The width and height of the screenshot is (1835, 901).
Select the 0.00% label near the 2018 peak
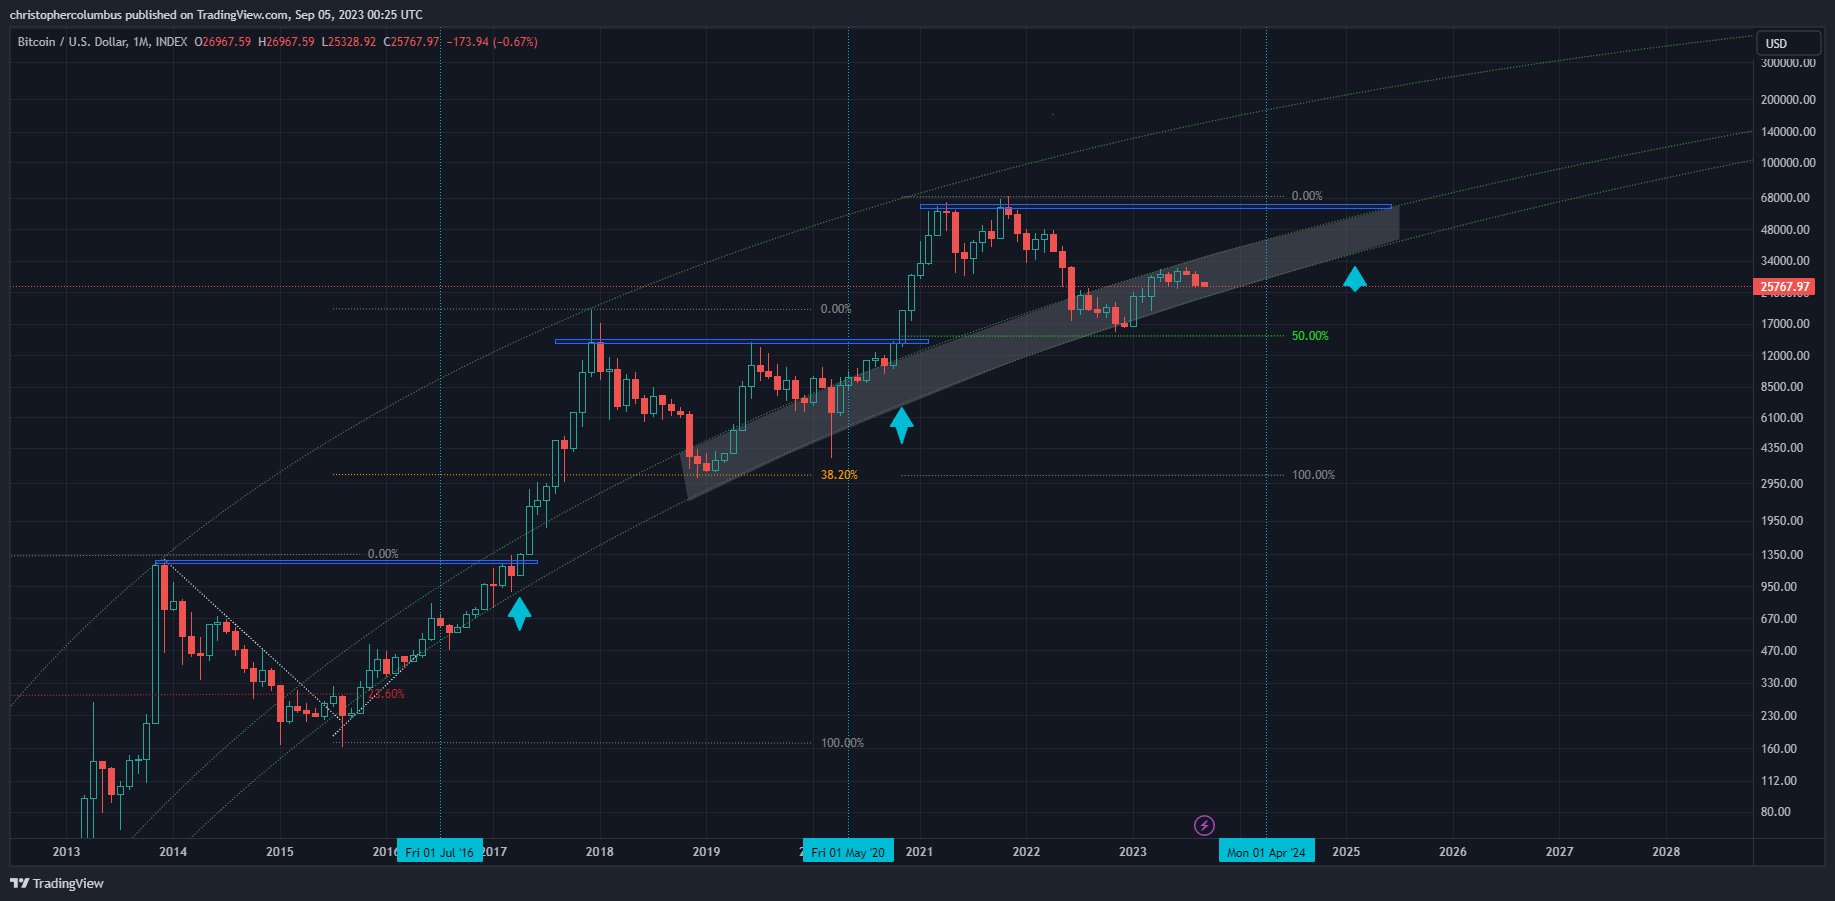tap(836, 309)
